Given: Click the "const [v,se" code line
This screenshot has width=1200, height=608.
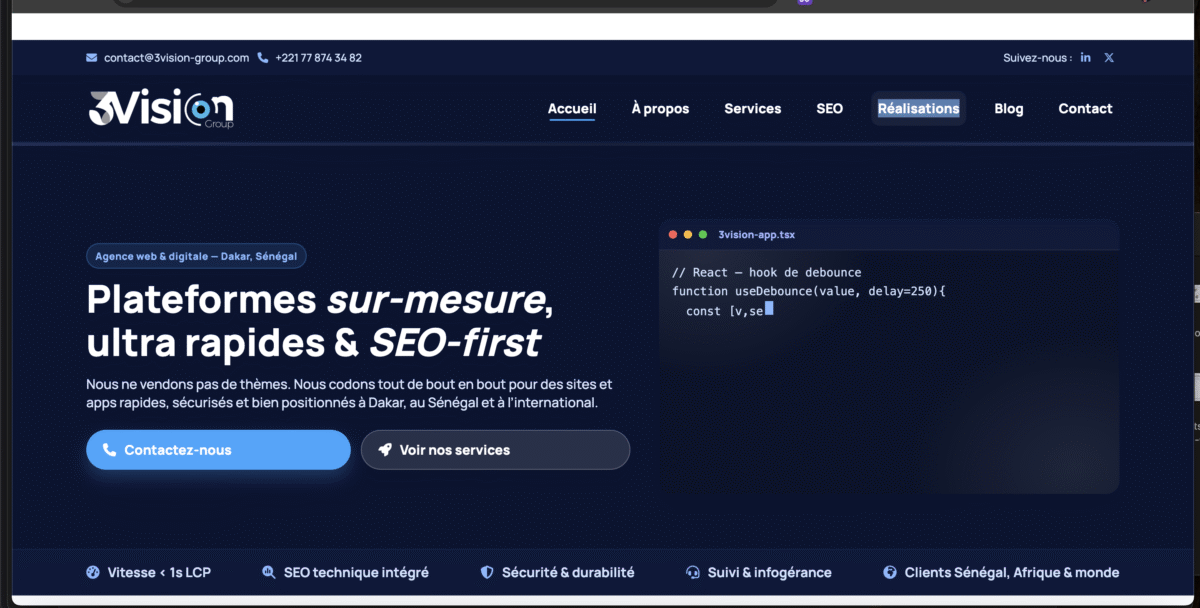Looking at the screenshot, I should (730, 310).
